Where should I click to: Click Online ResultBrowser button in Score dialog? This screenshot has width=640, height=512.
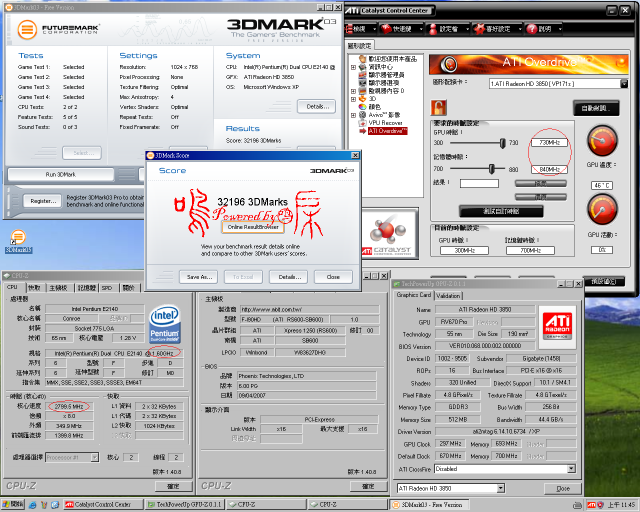[253, 227]
